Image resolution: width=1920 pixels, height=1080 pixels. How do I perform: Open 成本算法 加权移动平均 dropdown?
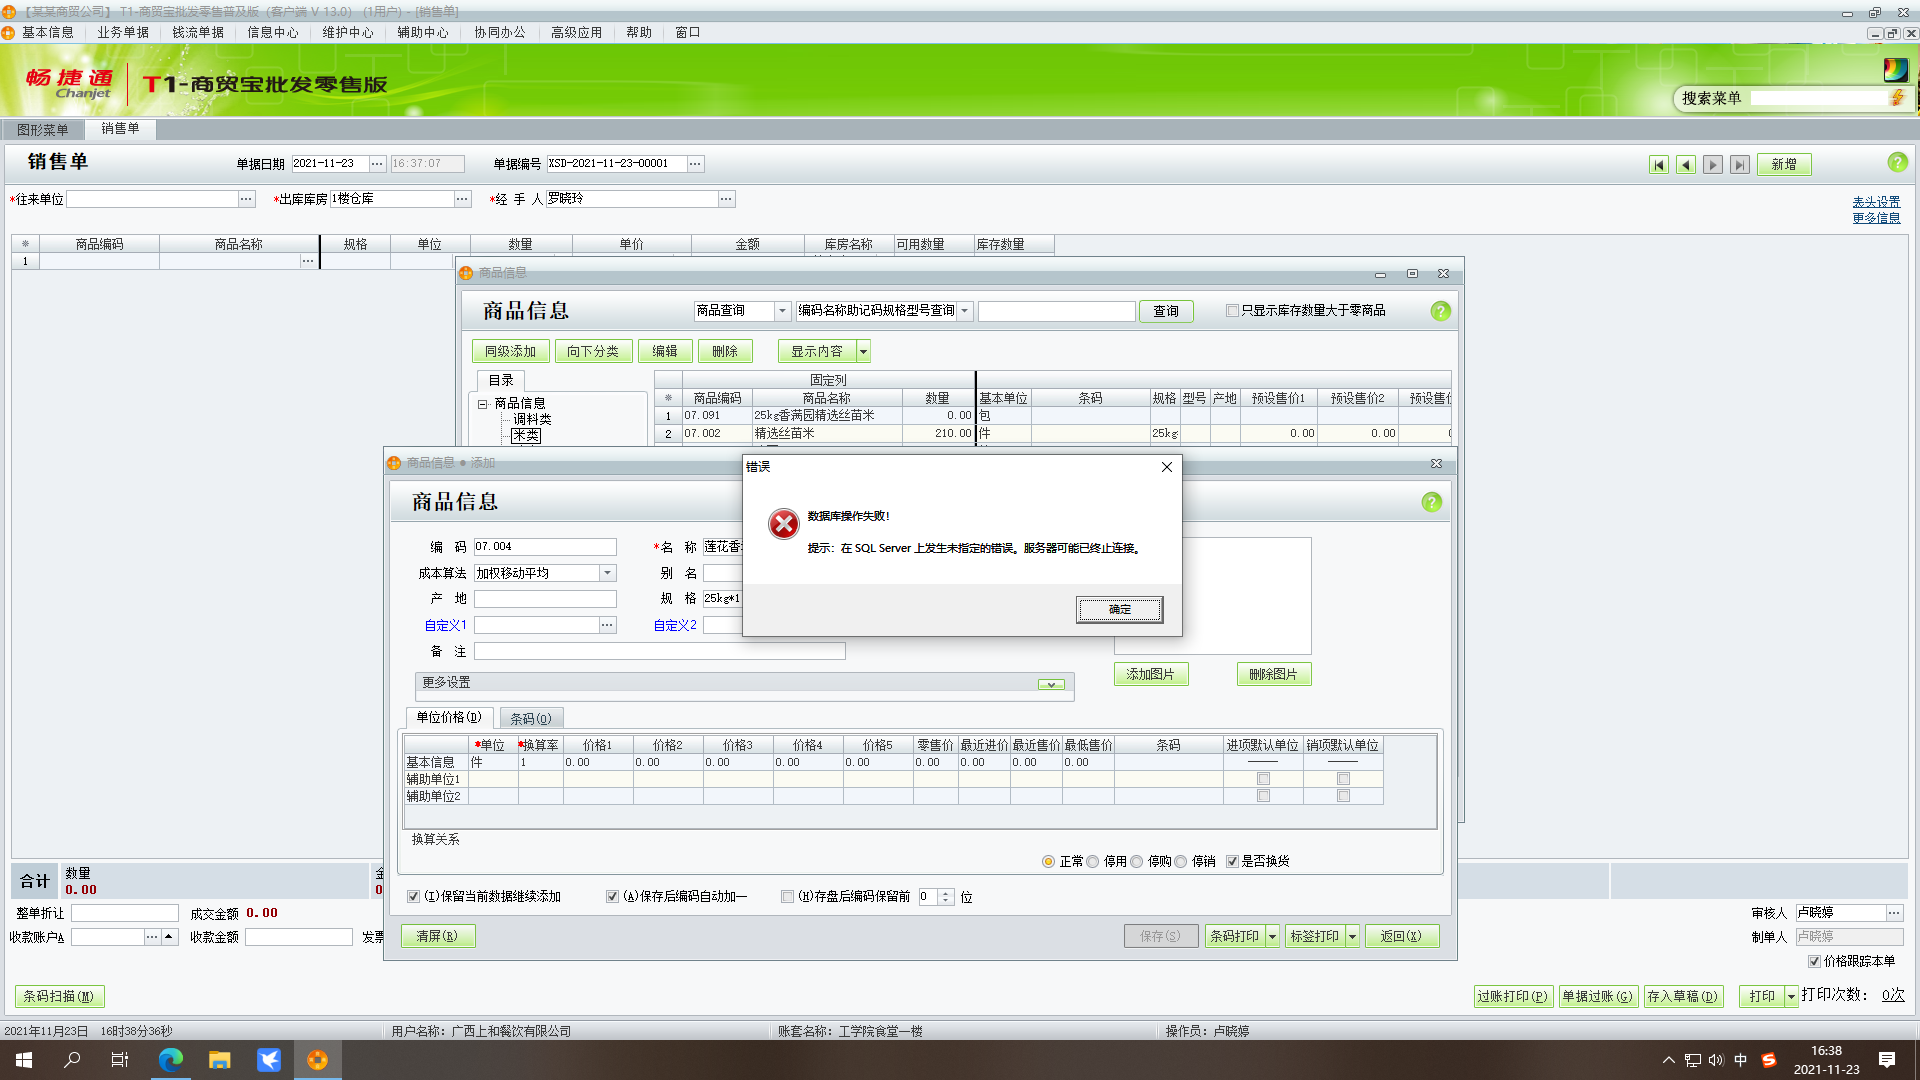(607, 573)
